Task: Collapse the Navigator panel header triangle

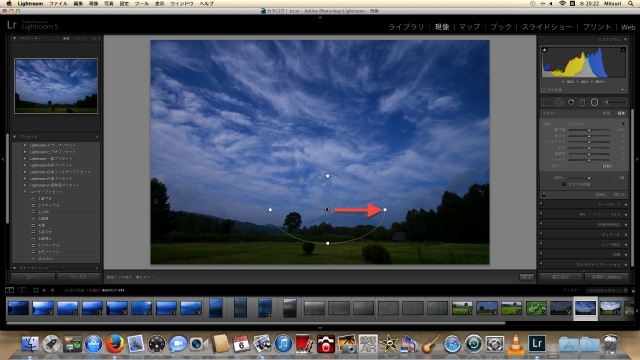Action: pos(15,38)
